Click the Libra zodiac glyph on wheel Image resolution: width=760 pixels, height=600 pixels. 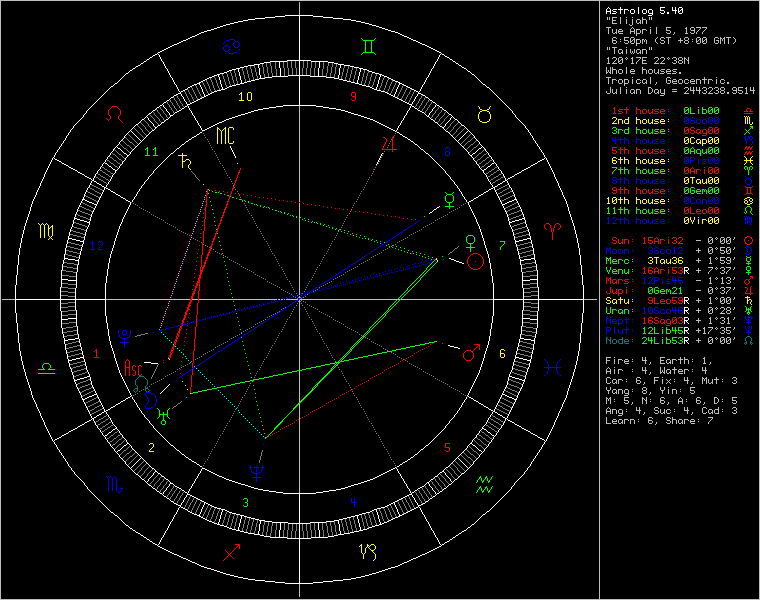pos(47,368)
